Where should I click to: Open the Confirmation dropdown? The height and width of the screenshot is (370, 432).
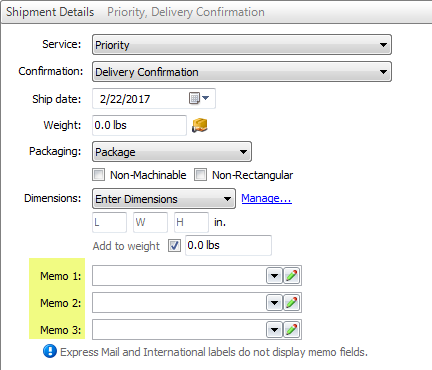[x=242, y=72]
